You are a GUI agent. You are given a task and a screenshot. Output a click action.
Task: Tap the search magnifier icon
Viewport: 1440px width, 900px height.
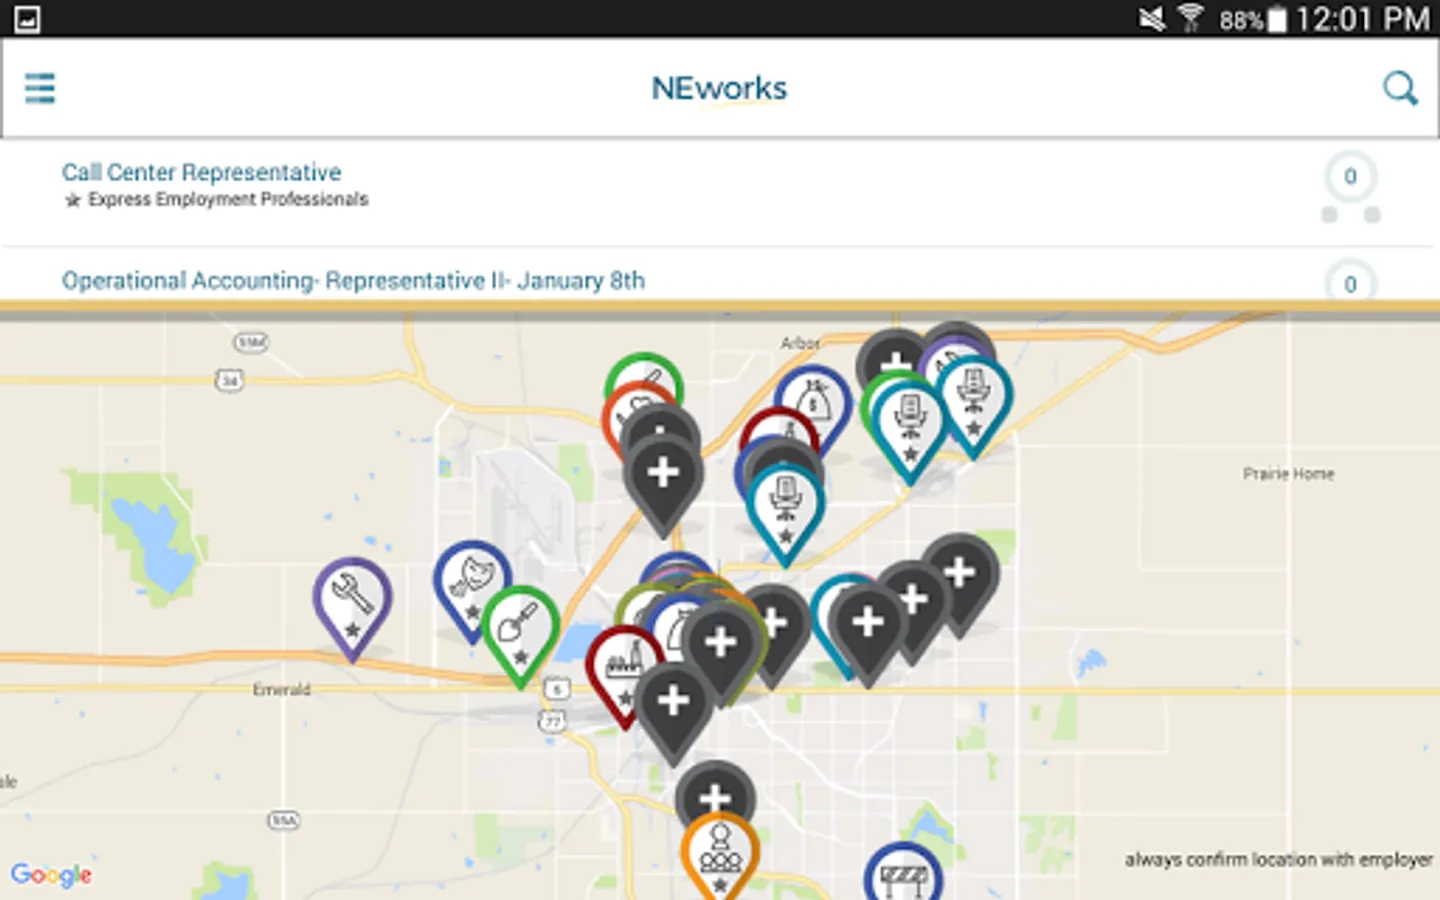coord(1400,88)
